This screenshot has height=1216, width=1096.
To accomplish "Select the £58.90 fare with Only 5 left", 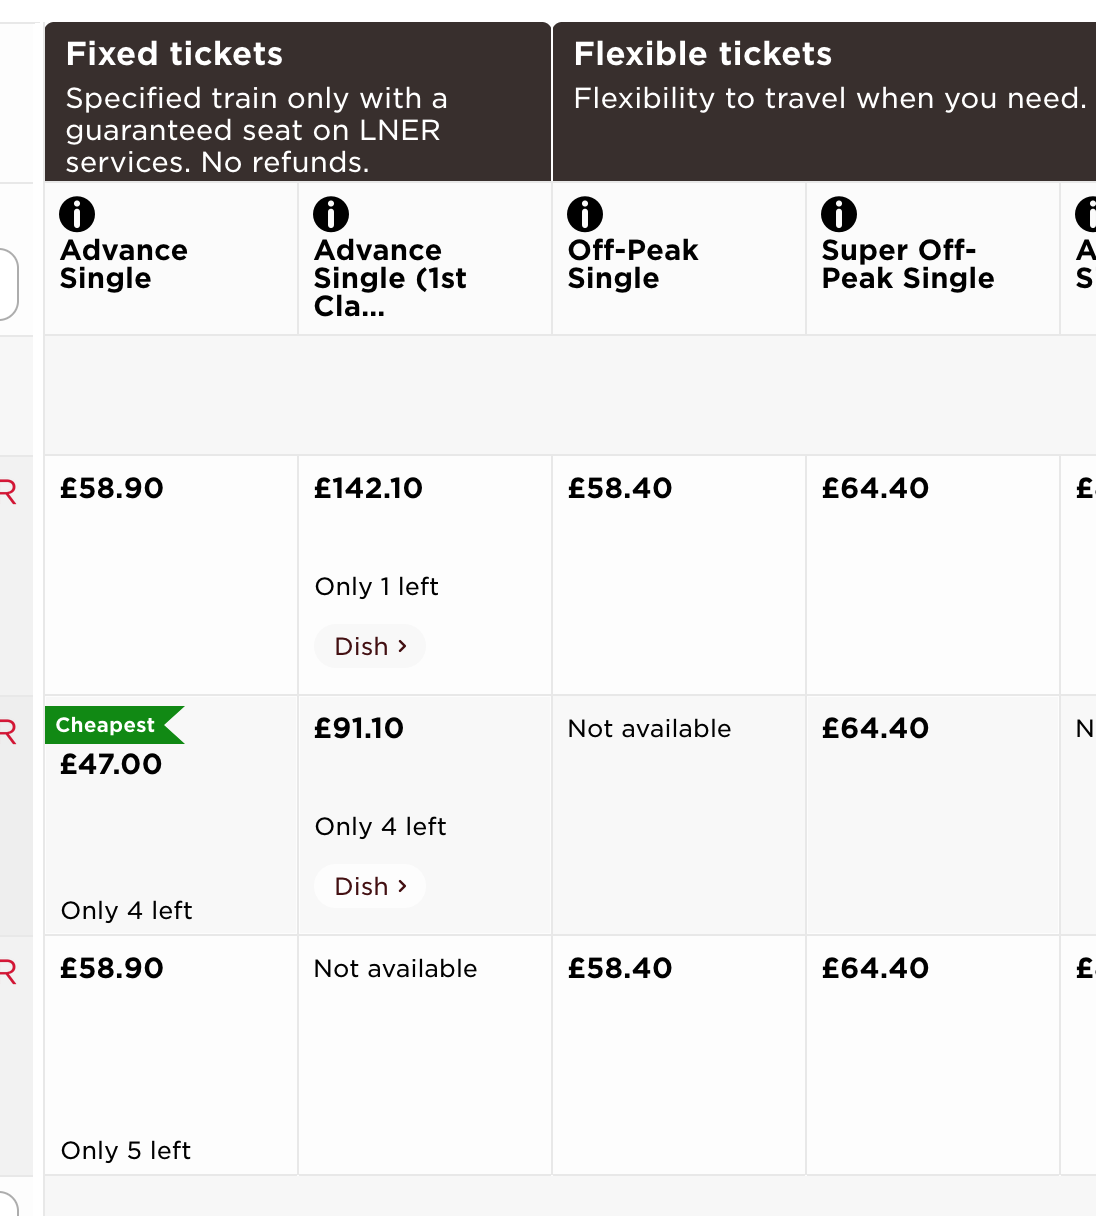I will pos(171,1055).
